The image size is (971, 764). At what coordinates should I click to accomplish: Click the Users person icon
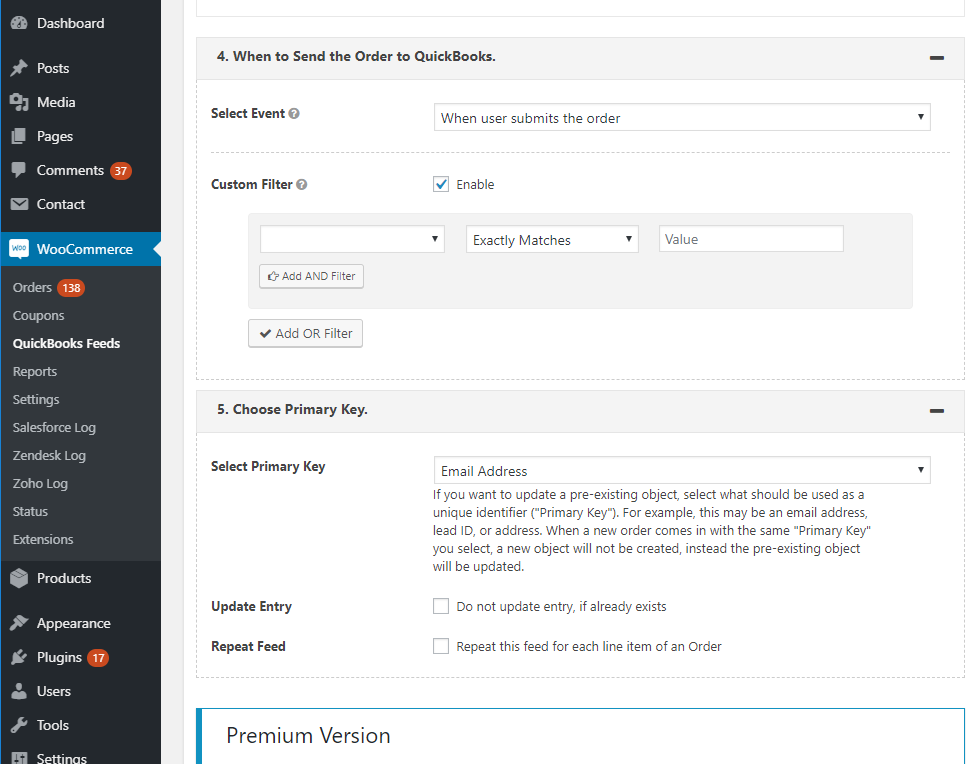pyautogui.click(x=19, y=691)
